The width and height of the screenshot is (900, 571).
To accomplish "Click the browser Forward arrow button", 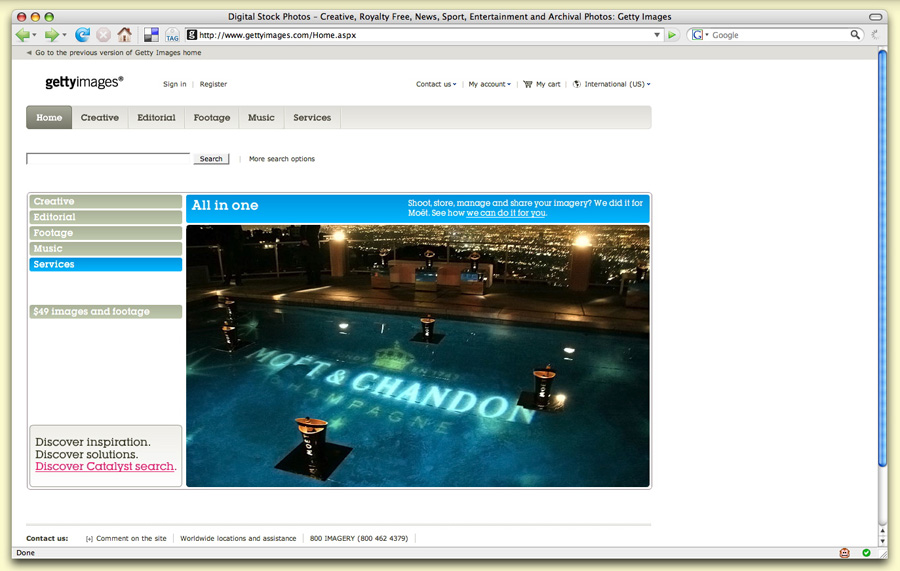I will click(50, 35).
